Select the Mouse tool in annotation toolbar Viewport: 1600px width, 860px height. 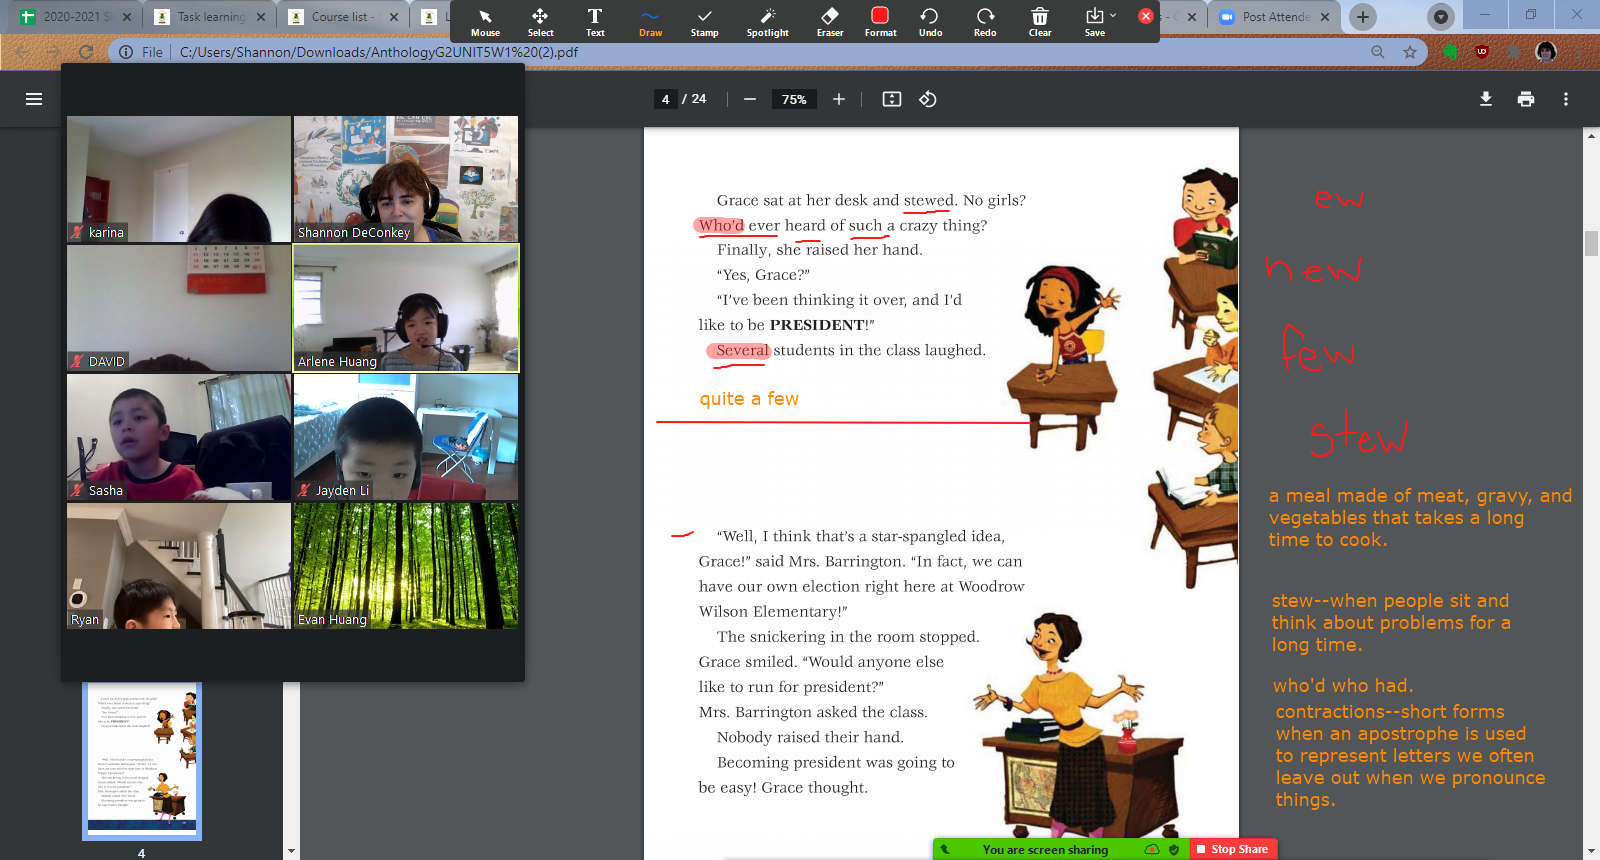485,22
